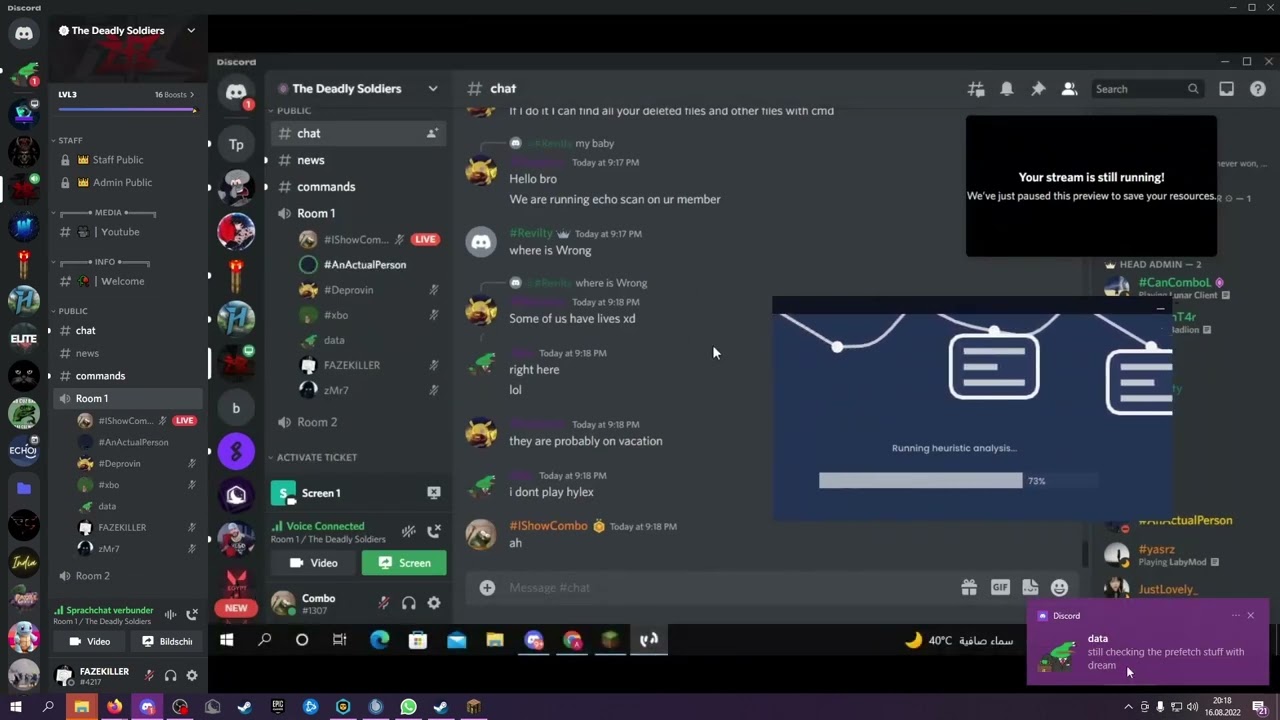Click the Message #chat input field
Screen dimensions: 1280x720
tap(730, 588)
